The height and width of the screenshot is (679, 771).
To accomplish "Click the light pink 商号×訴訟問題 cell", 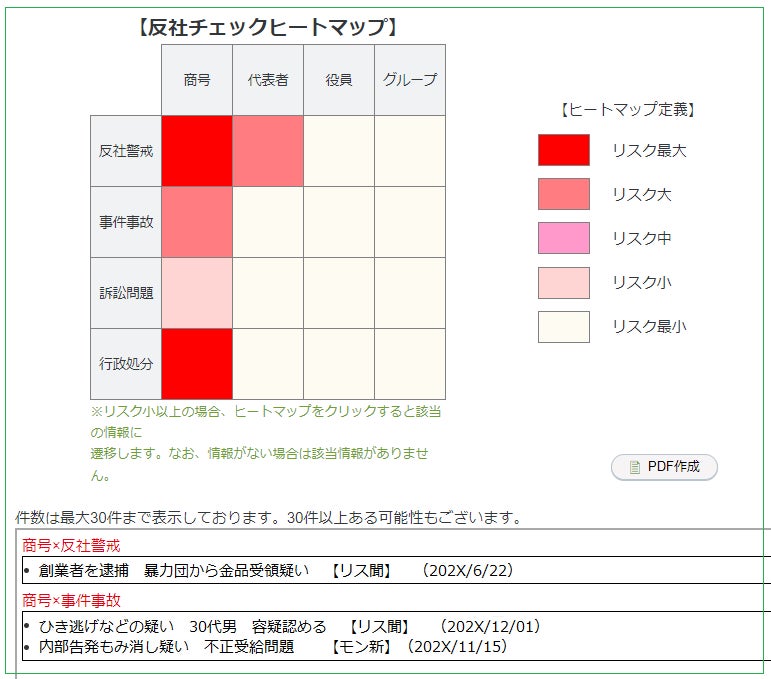I will (197, 293).
